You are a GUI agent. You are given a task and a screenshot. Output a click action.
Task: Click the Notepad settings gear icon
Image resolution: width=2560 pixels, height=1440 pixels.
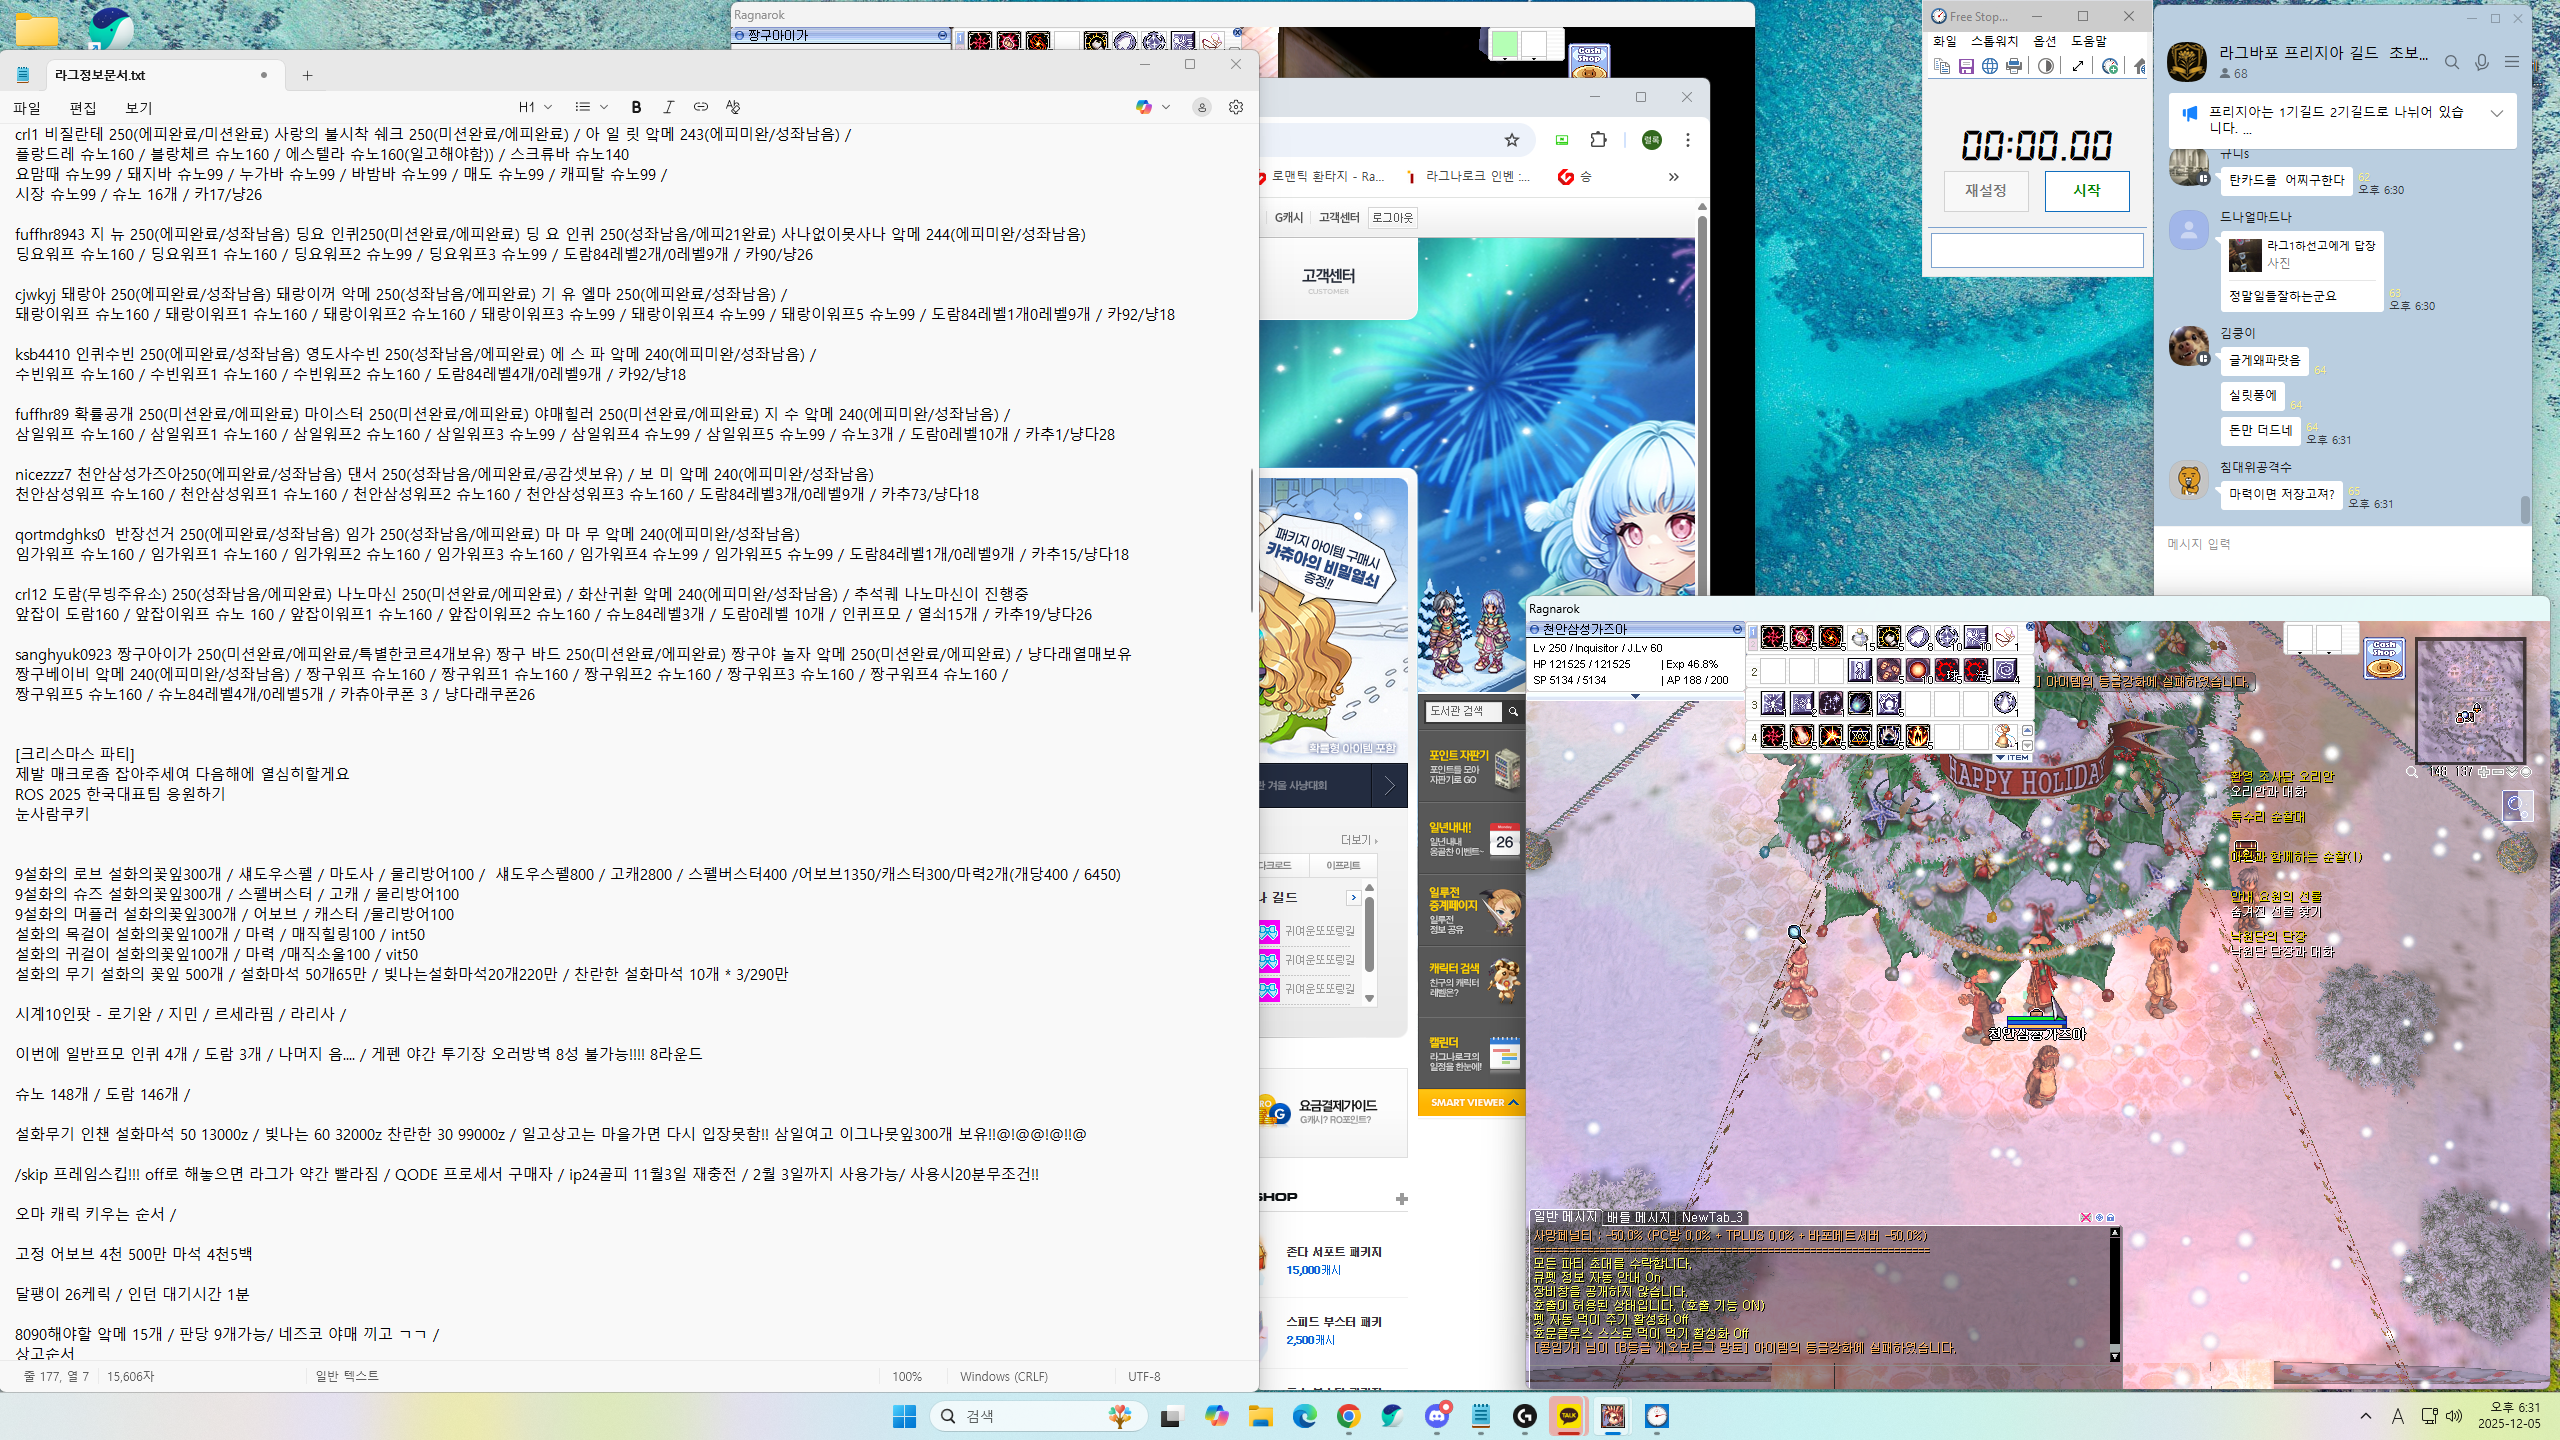click(x=1236, y=107)
